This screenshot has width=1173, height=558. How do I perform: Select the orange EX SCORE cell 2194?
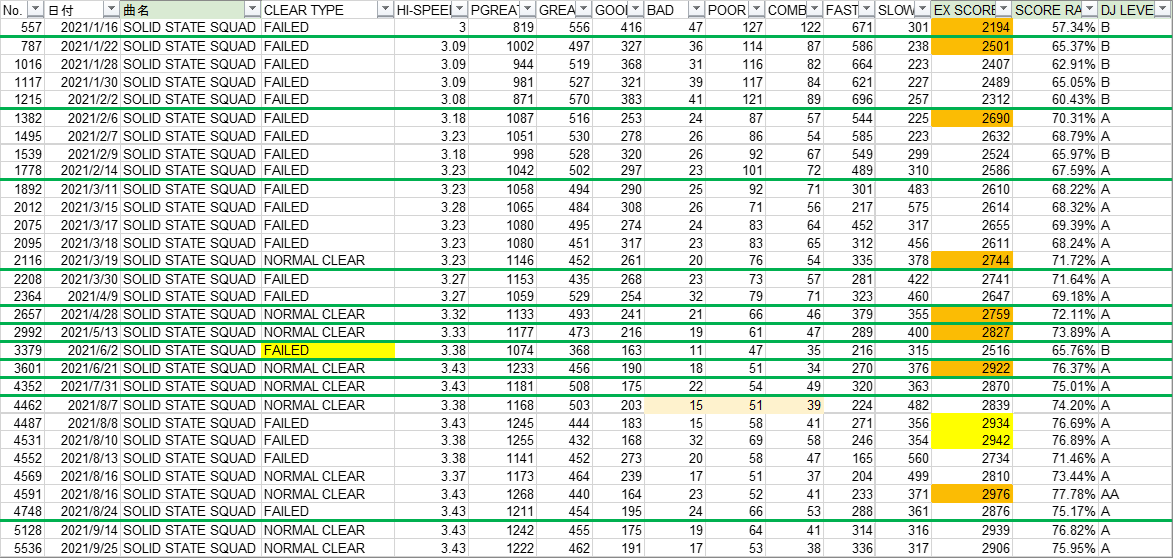click(x=973, y=28)
